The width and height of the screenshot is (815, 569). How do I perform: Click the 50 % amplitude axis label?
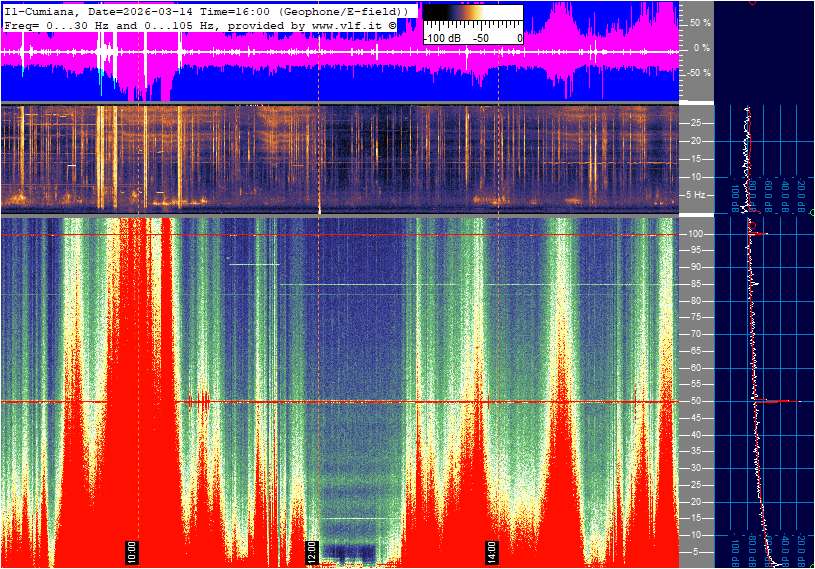pos(699,22)
